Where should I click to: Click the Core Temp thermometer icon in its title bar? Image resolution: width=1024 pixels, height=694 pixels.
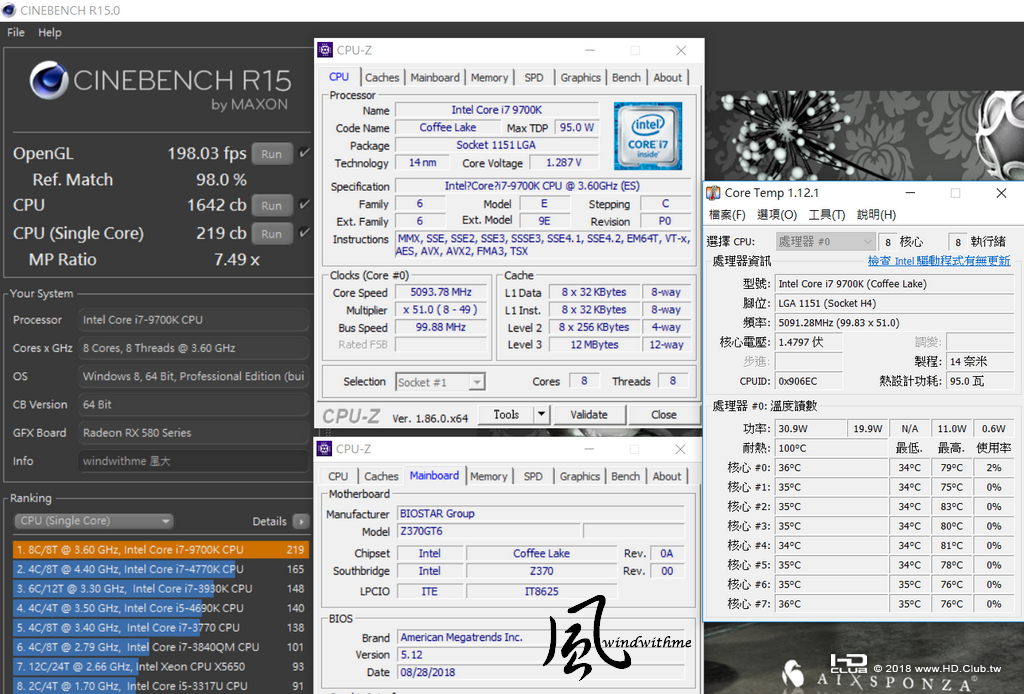coord(713,193)
